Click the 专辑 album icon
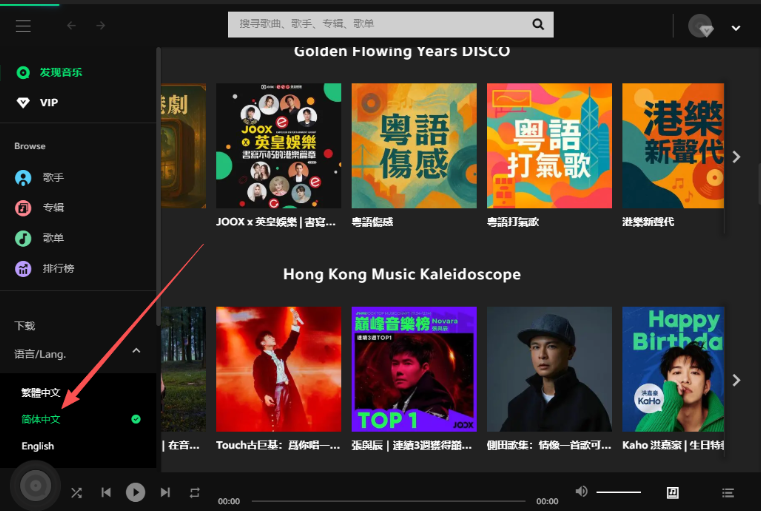761x511 pixels. pos(23,208)
